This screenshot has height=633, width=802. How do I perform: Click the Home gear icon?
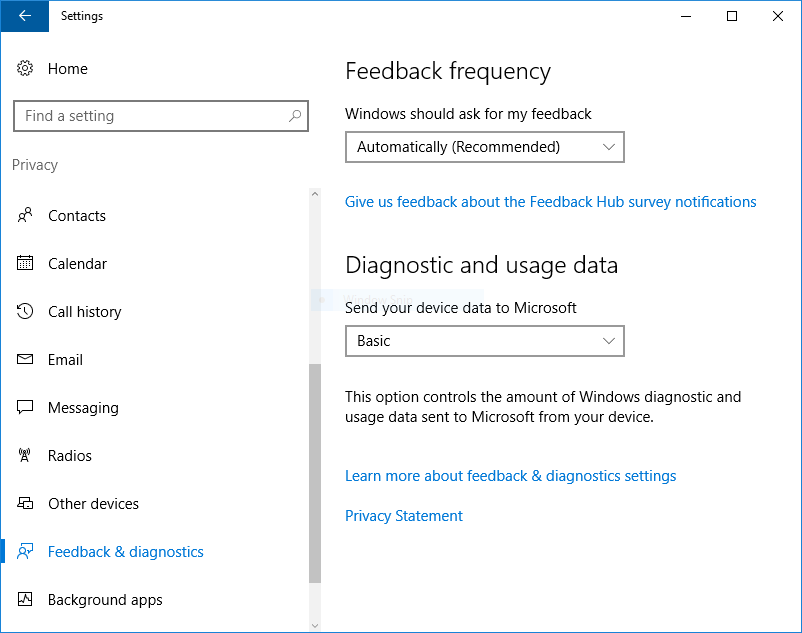tap(25, 69)
